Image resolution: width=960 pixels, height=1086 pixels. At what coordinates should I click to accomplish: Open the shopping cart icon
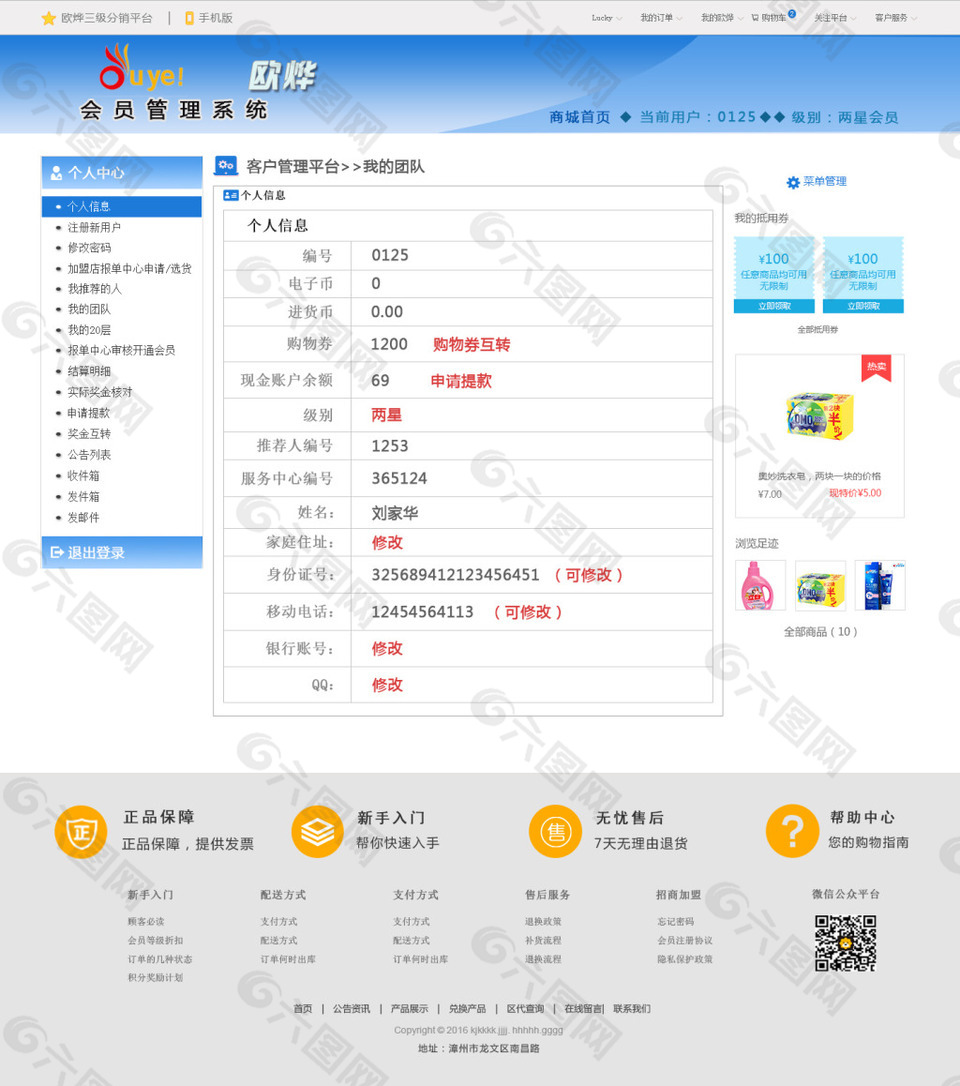point(755,18)
